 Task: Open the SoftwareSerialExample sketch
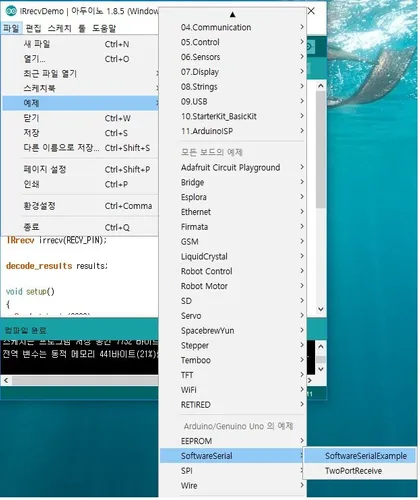tap(360, 456)
